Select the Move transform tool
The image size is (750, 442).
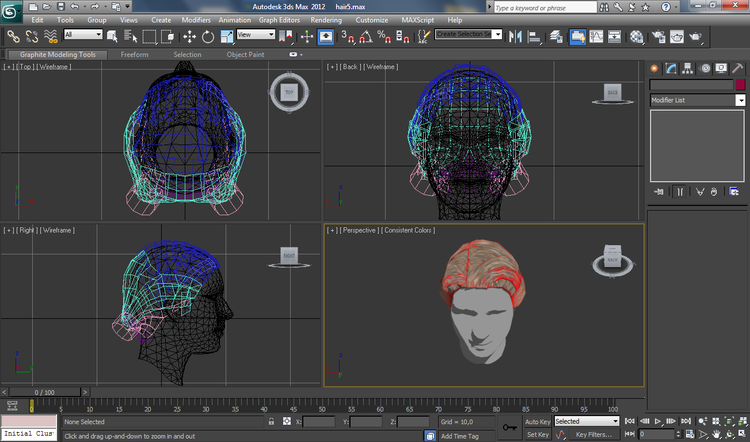[x=189, y=37]
